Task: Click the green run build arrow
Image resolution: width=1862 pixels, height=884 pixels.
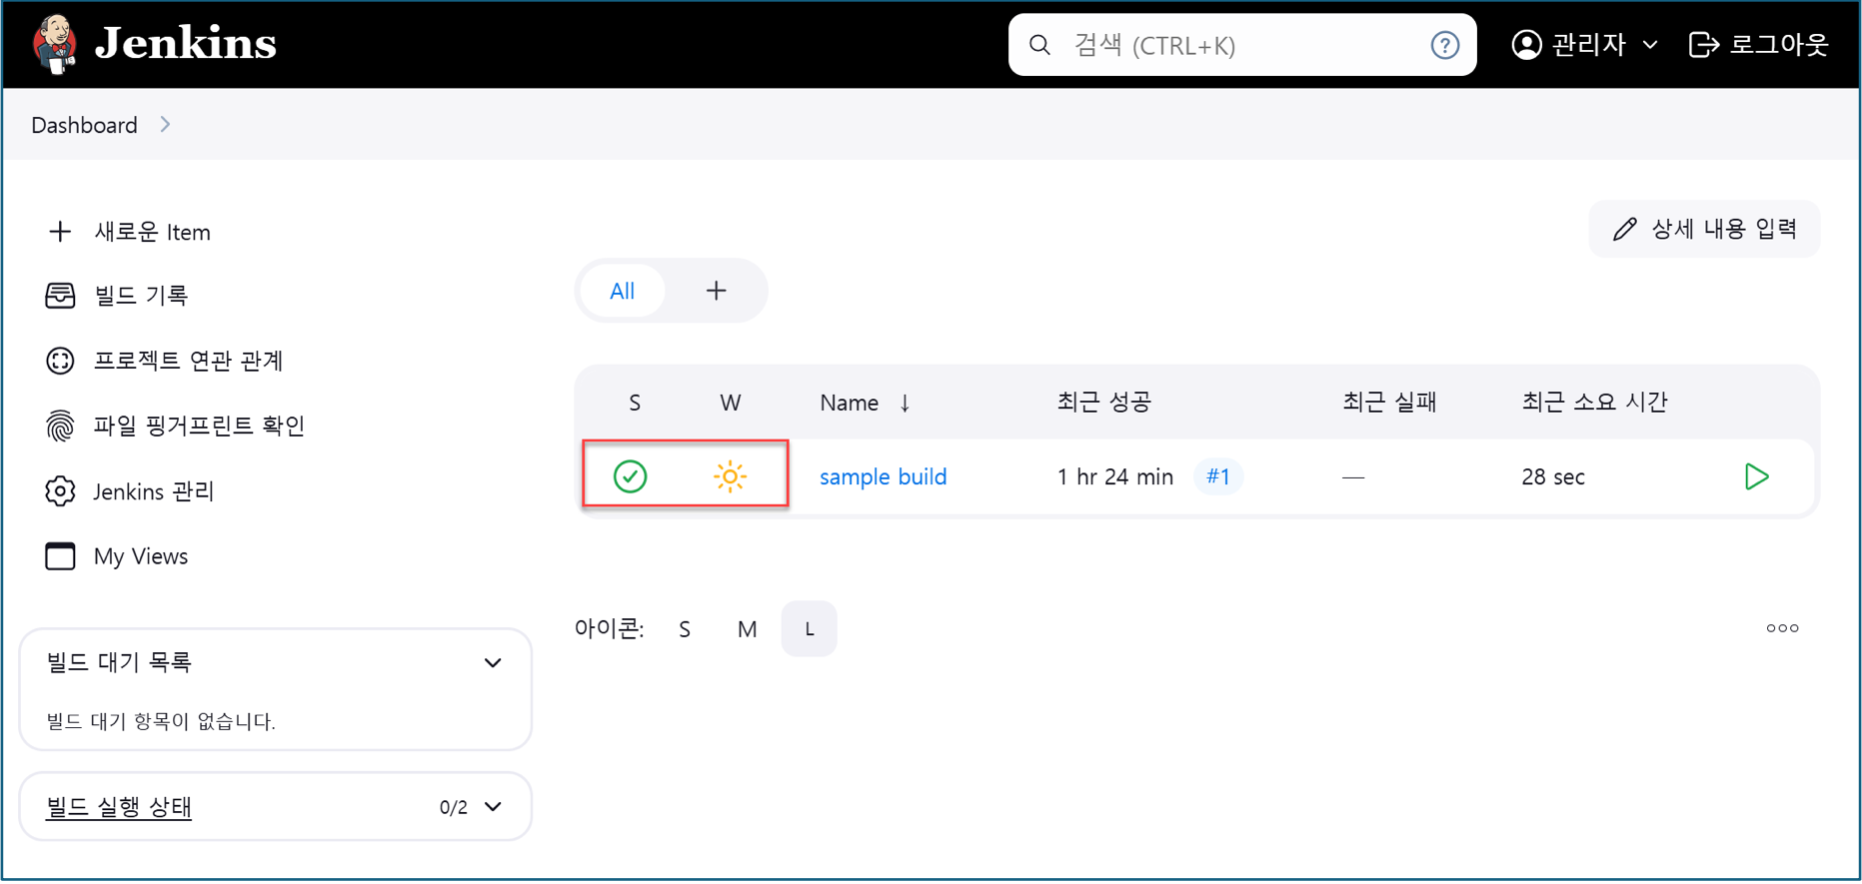Action: (1755, 477)
